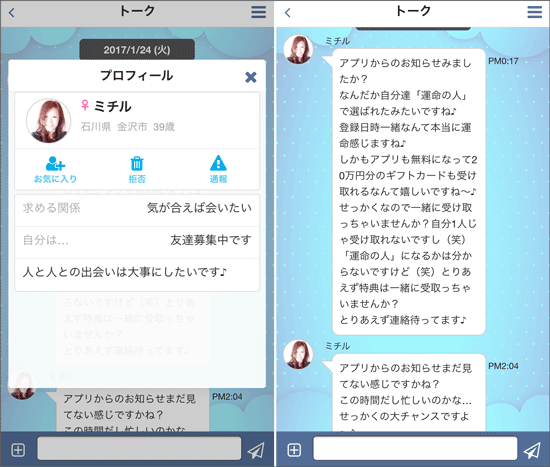Tap plus attachment icon in right screen
This screenshot has height=467, width=550.
294,449
